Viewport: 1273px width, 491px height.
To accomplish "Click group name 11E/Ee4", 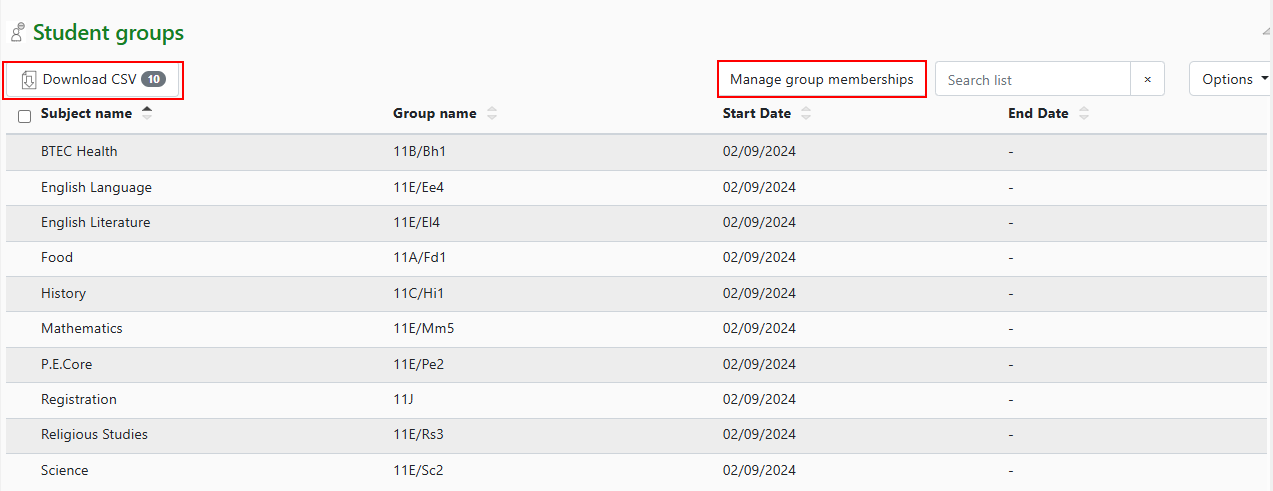I will click(418, 188).
